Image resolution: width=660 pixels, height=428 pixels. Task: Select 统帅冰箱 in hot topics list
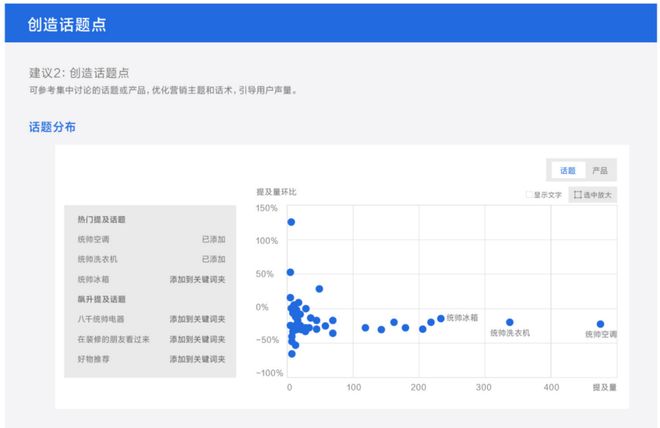click(93, 279)
